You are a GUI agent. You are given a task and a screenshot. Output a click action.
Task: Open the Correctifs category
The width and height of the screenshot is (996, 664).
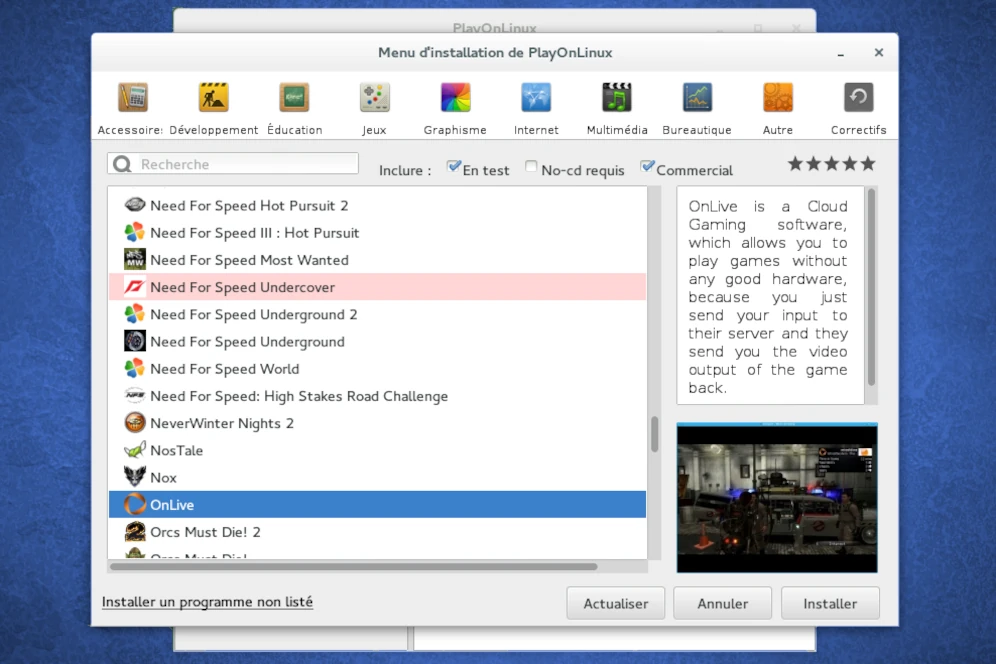(858, 109)
